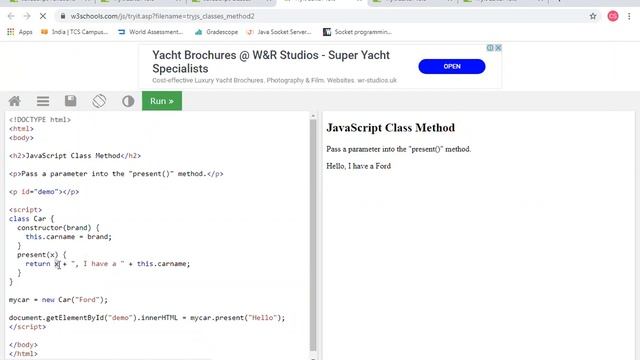Toggle dark mode contrast icon
Viewport: 640px width, 360px height.
pos(128,101)
